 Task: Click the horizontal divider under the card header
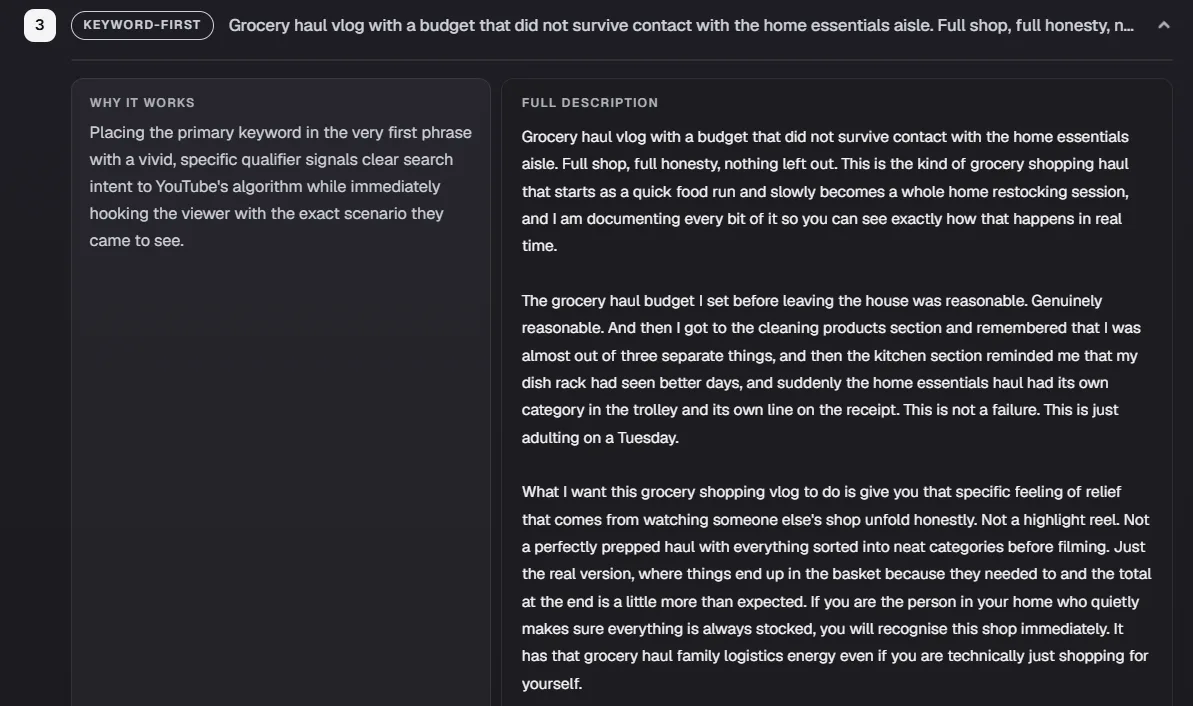[x=622, y=59]
